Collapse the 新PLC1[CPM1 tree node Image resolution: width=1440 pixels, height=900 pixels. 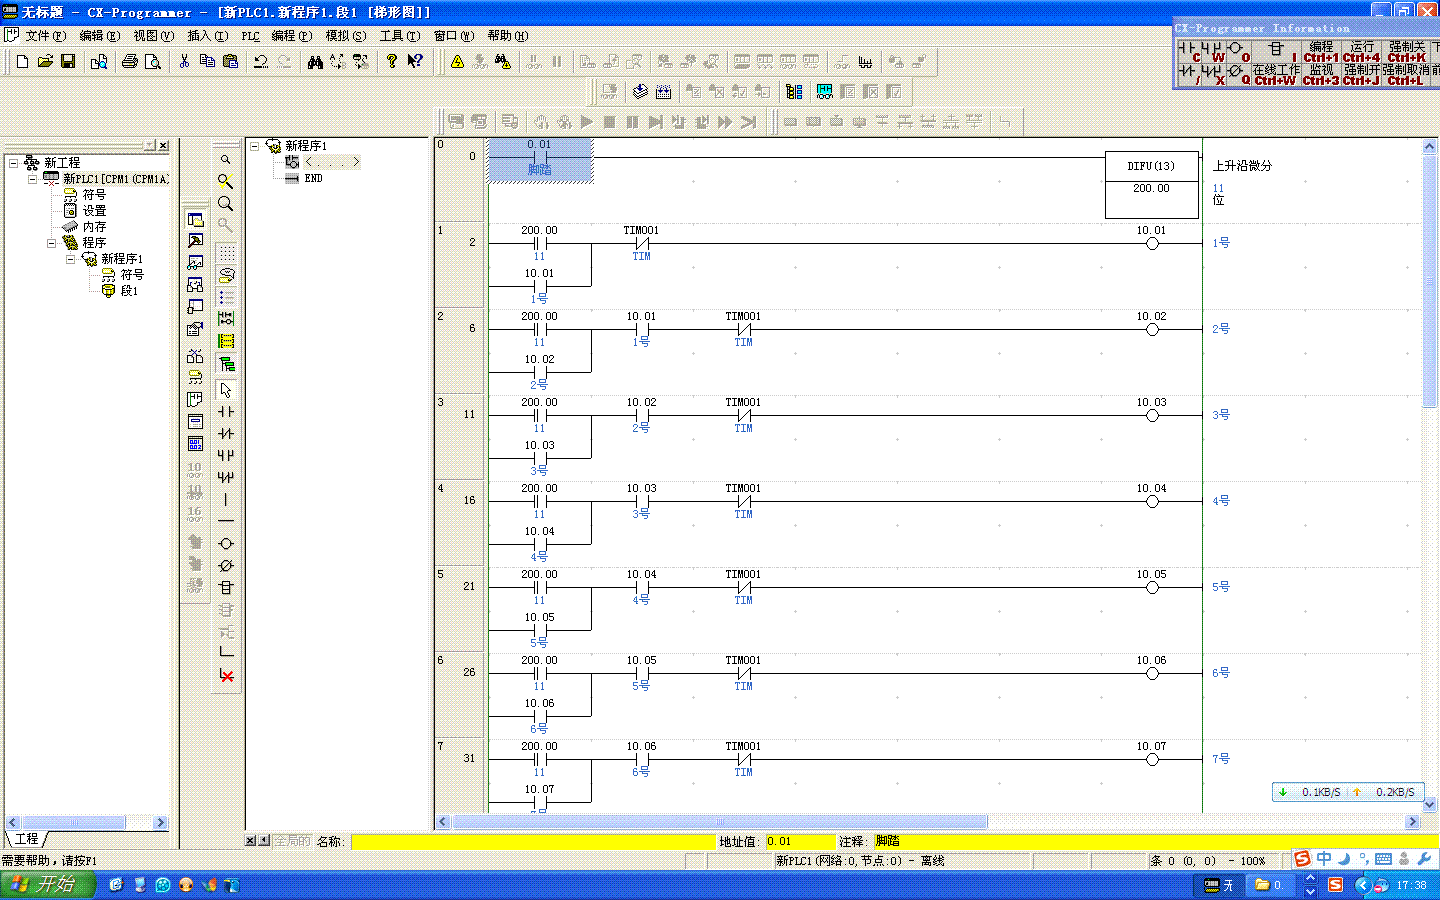[32, 178]
